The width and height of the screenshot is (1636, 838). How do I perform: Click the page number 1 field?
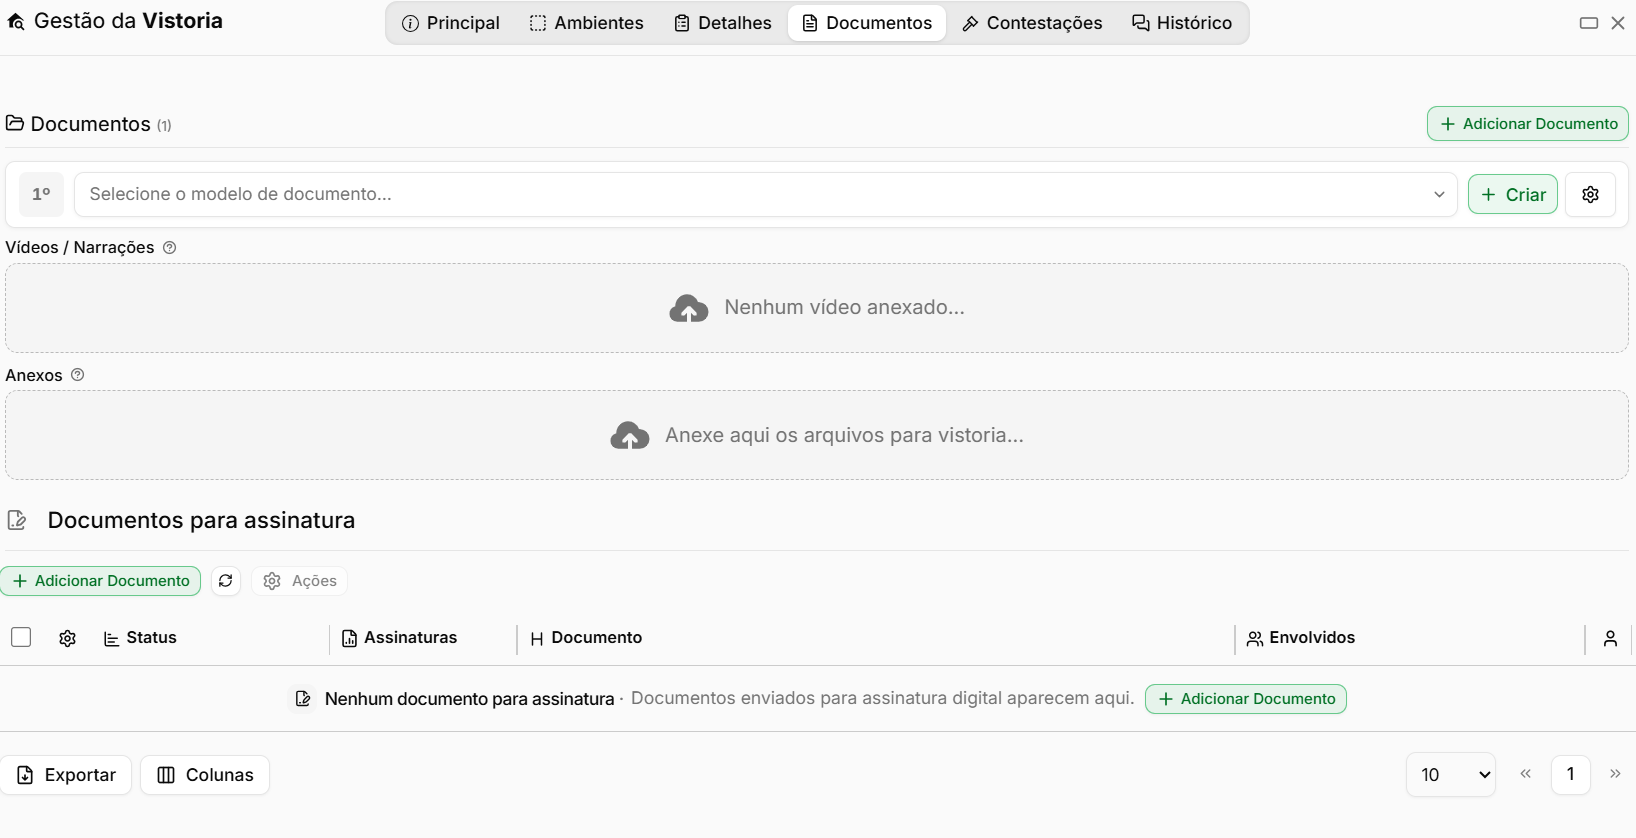click(1571, 775)
